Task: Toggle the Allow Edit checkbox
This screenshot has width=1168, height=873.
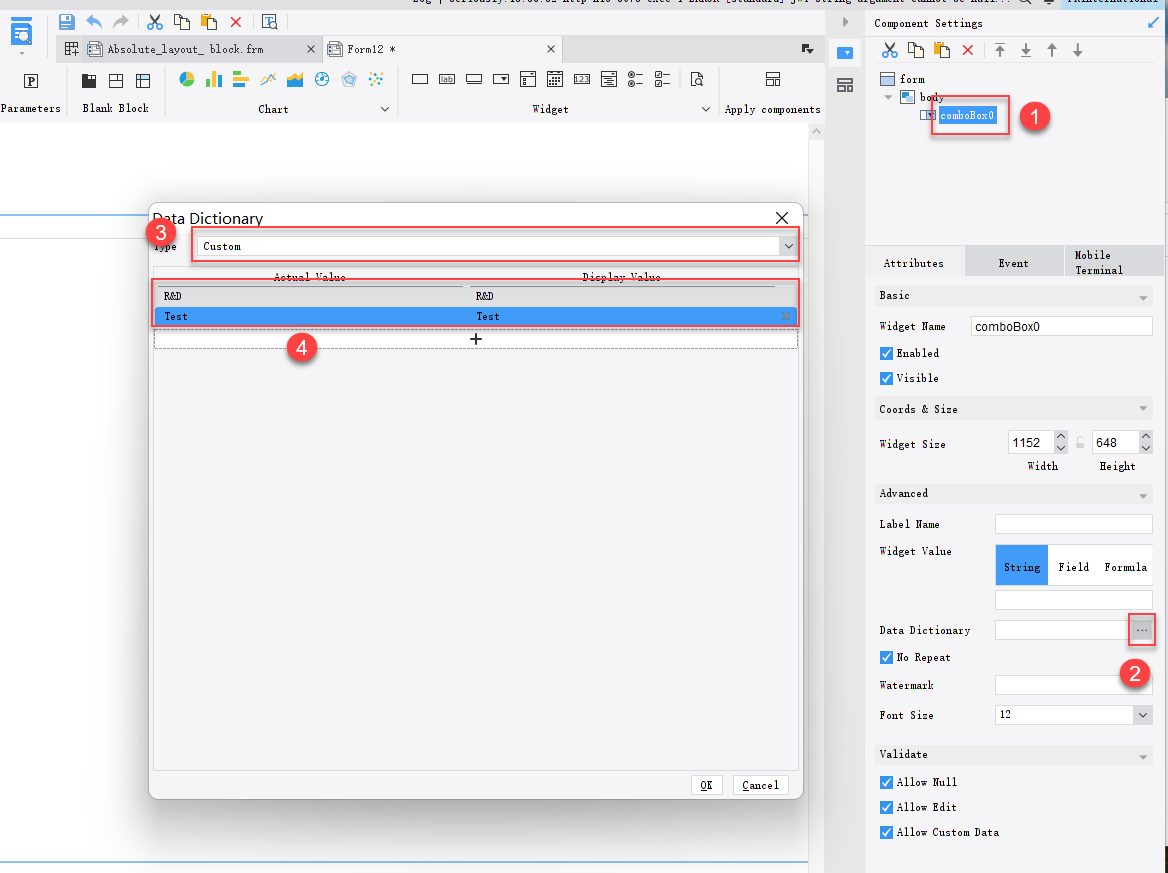Action: point(886,807)
